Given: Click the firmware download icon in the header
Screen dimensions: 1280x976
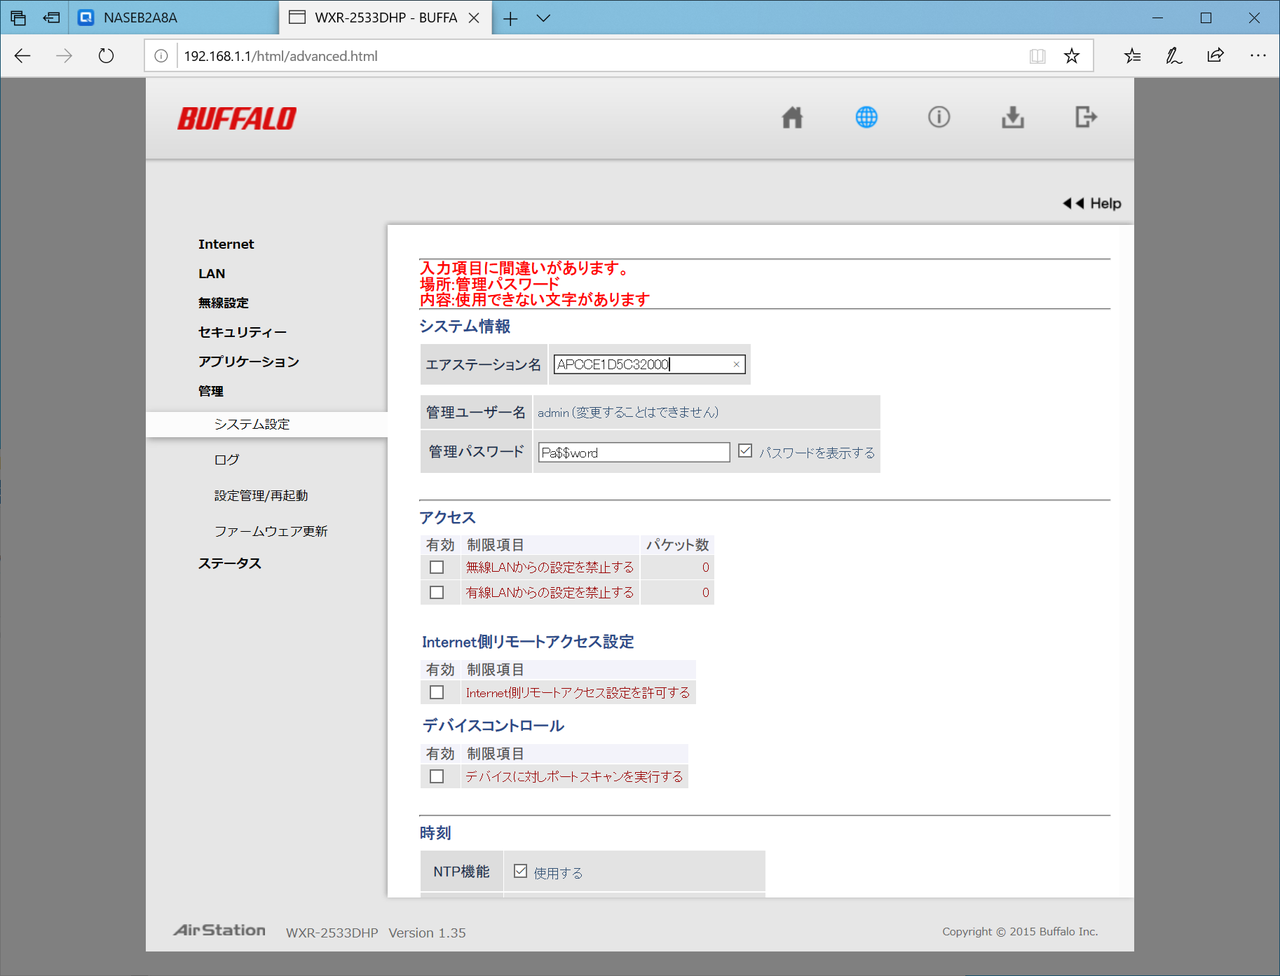Looking at the screenshot, I should 1013,118.
